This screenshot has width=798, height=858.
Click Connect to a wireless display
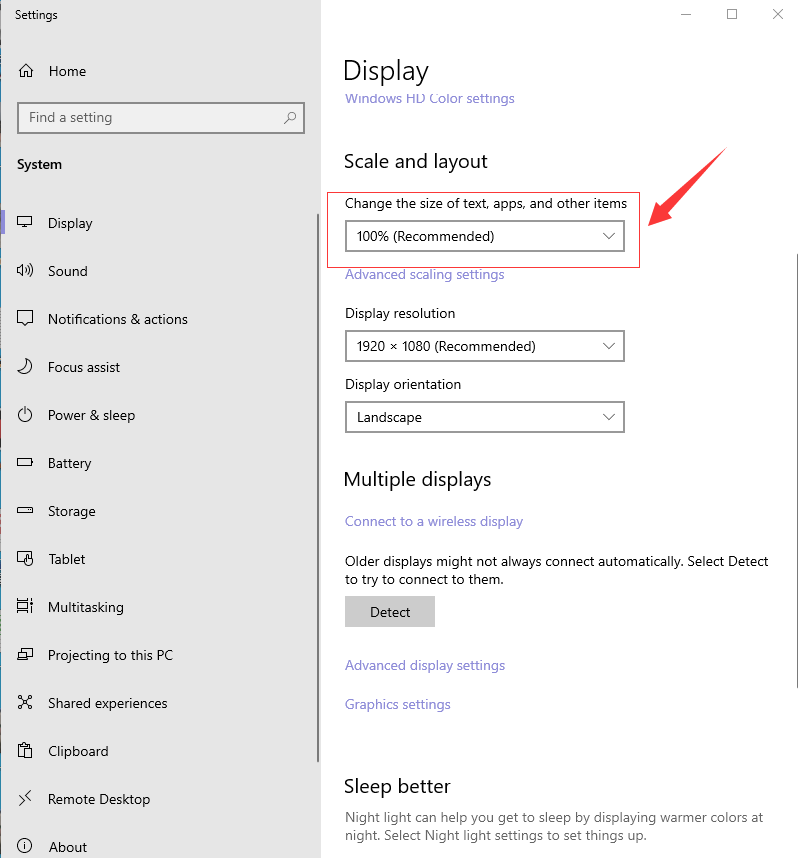[x=434, y=521]
